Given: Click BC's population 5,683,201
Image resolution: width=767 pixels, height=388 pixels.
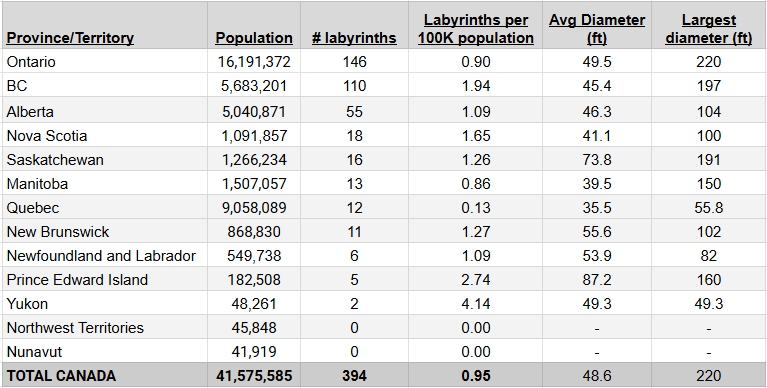Looking at the screenshot, I should coord(254,86).
